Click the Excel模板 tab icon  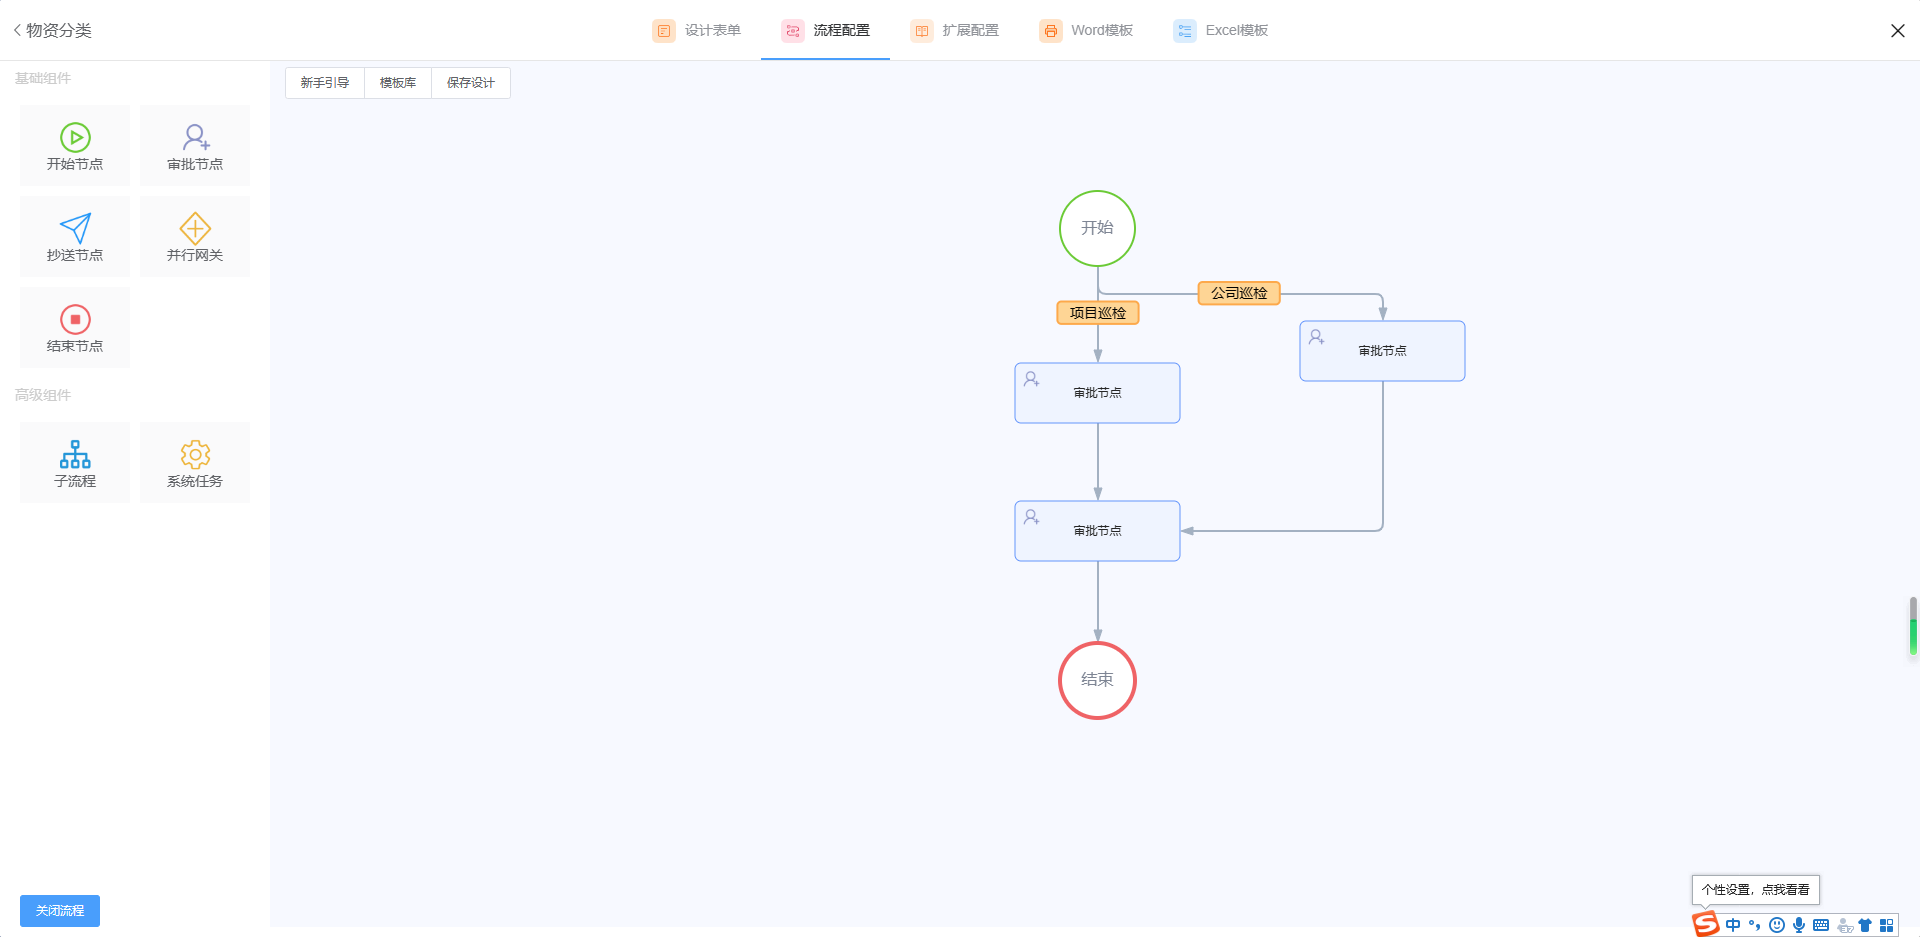coord(1185,31)
